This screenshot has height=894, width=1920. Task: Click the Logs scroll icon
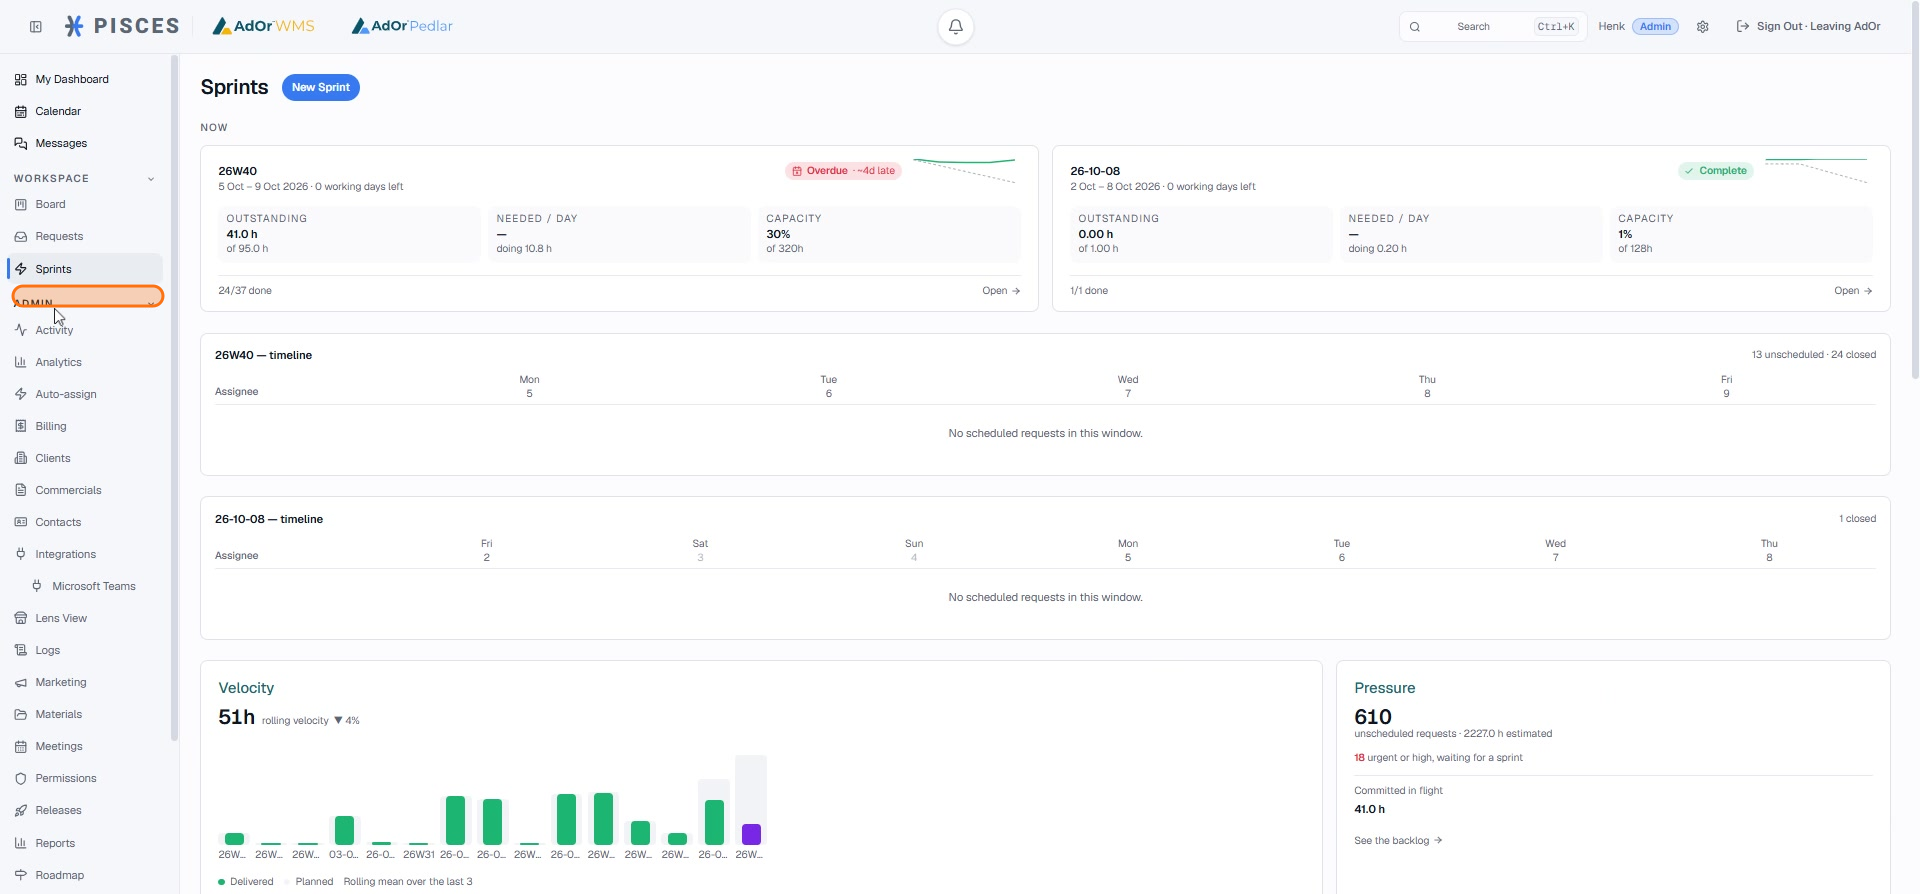(21, 651)
